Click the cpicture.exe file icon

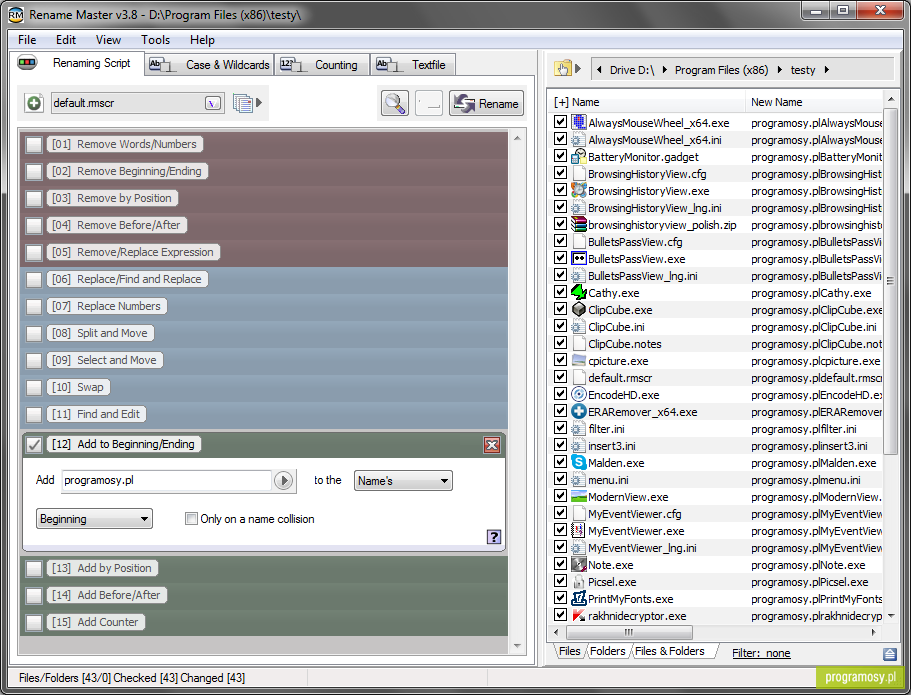579,360
